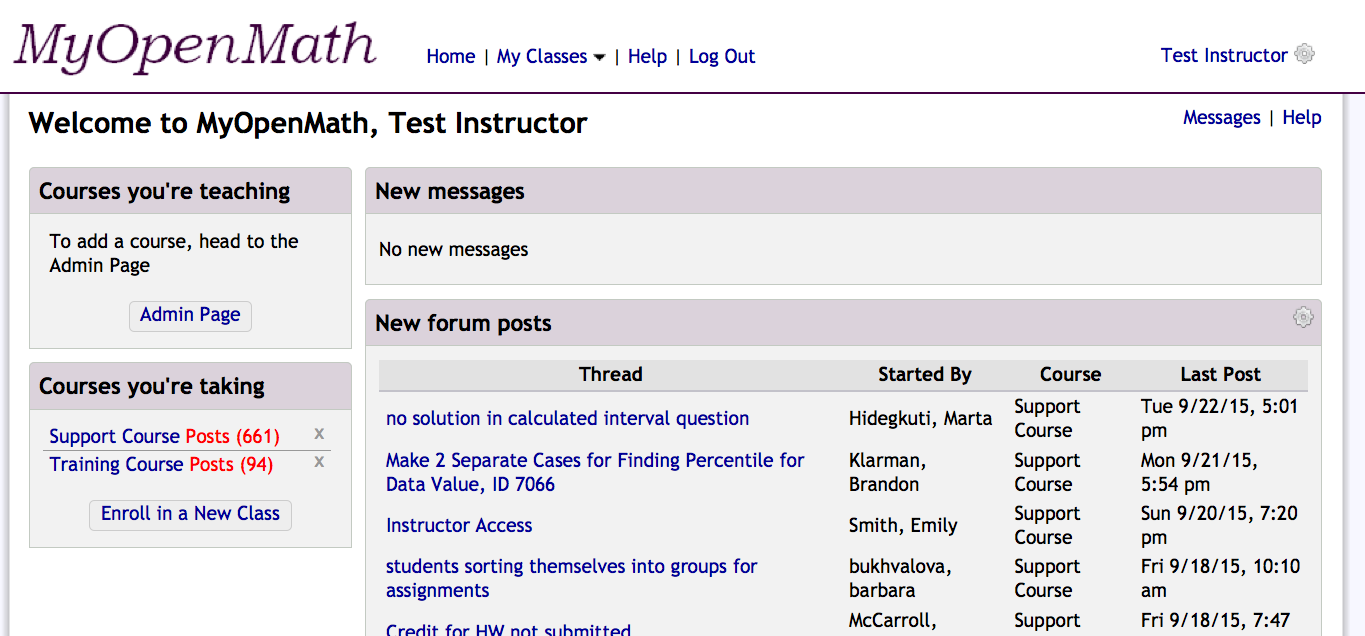
Task: Open the Test Instructor profile link
Action: 1224,55
